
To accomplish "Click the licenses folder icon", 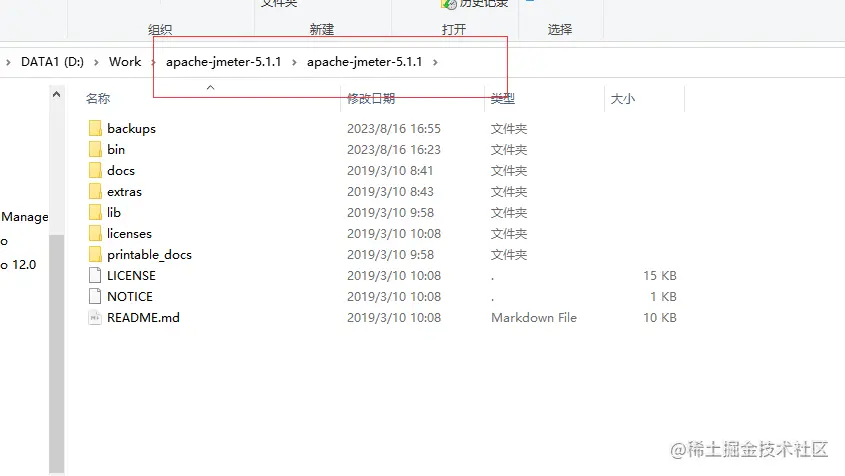I will click(x=95, y=233).
